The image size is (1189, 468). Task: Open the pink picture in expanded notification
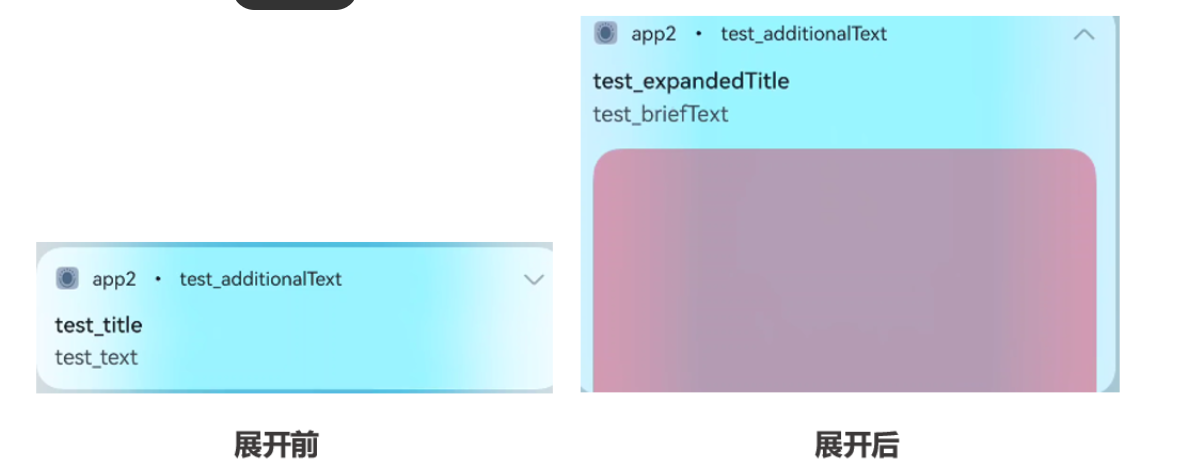point(845,271)
